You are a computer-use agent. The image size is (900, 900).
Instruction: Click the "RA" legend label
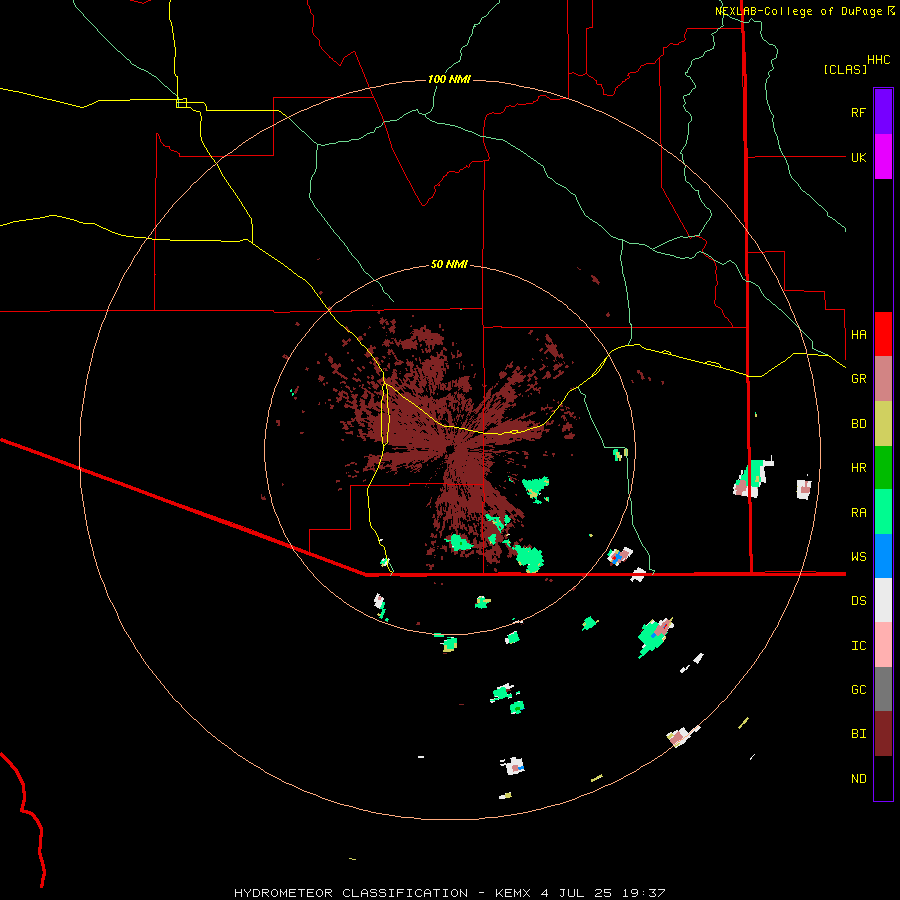[x=858, y=513]
